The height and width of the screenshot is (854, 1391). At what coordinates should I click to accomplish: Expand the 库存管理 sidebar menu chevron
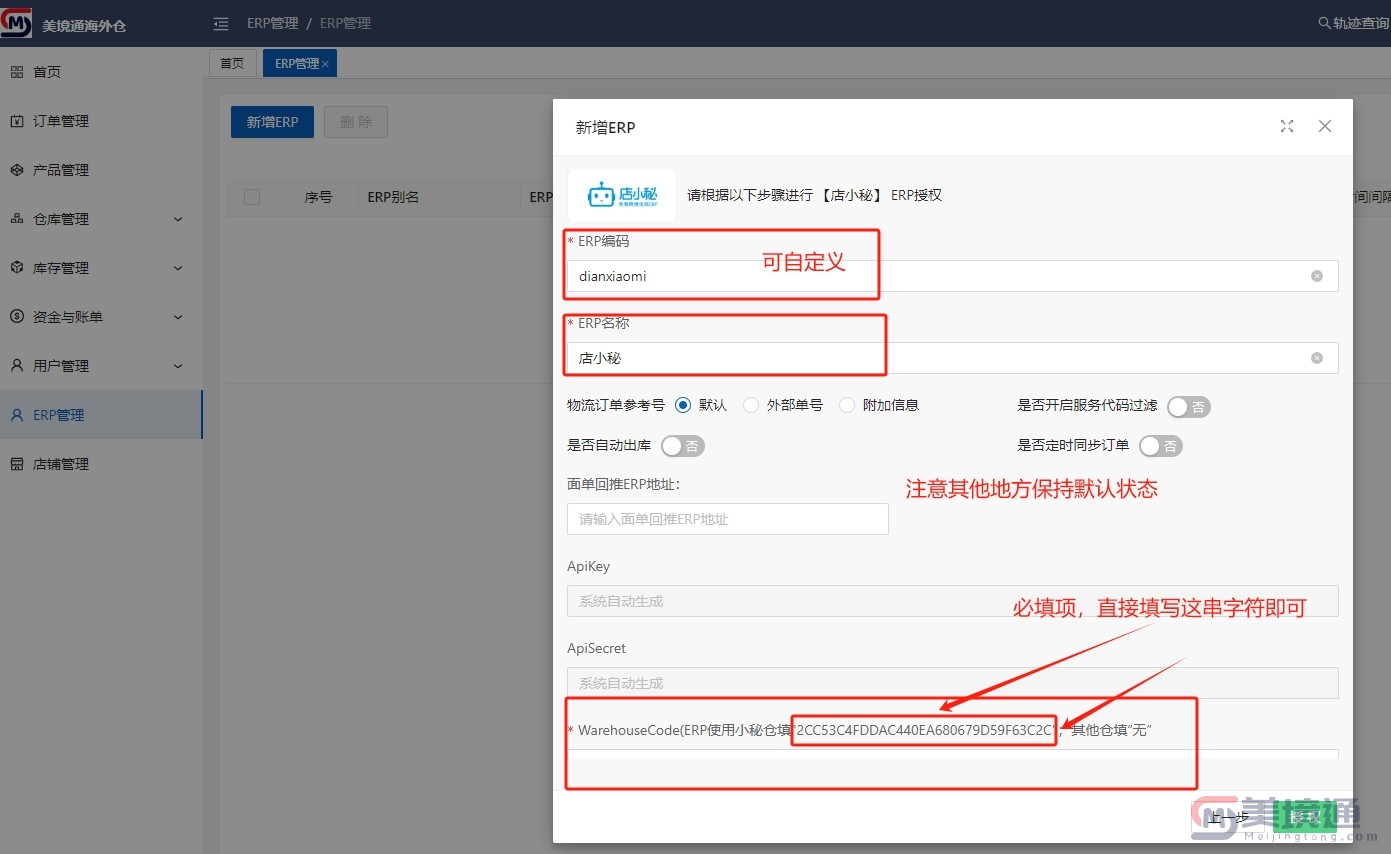pos(178,268)
